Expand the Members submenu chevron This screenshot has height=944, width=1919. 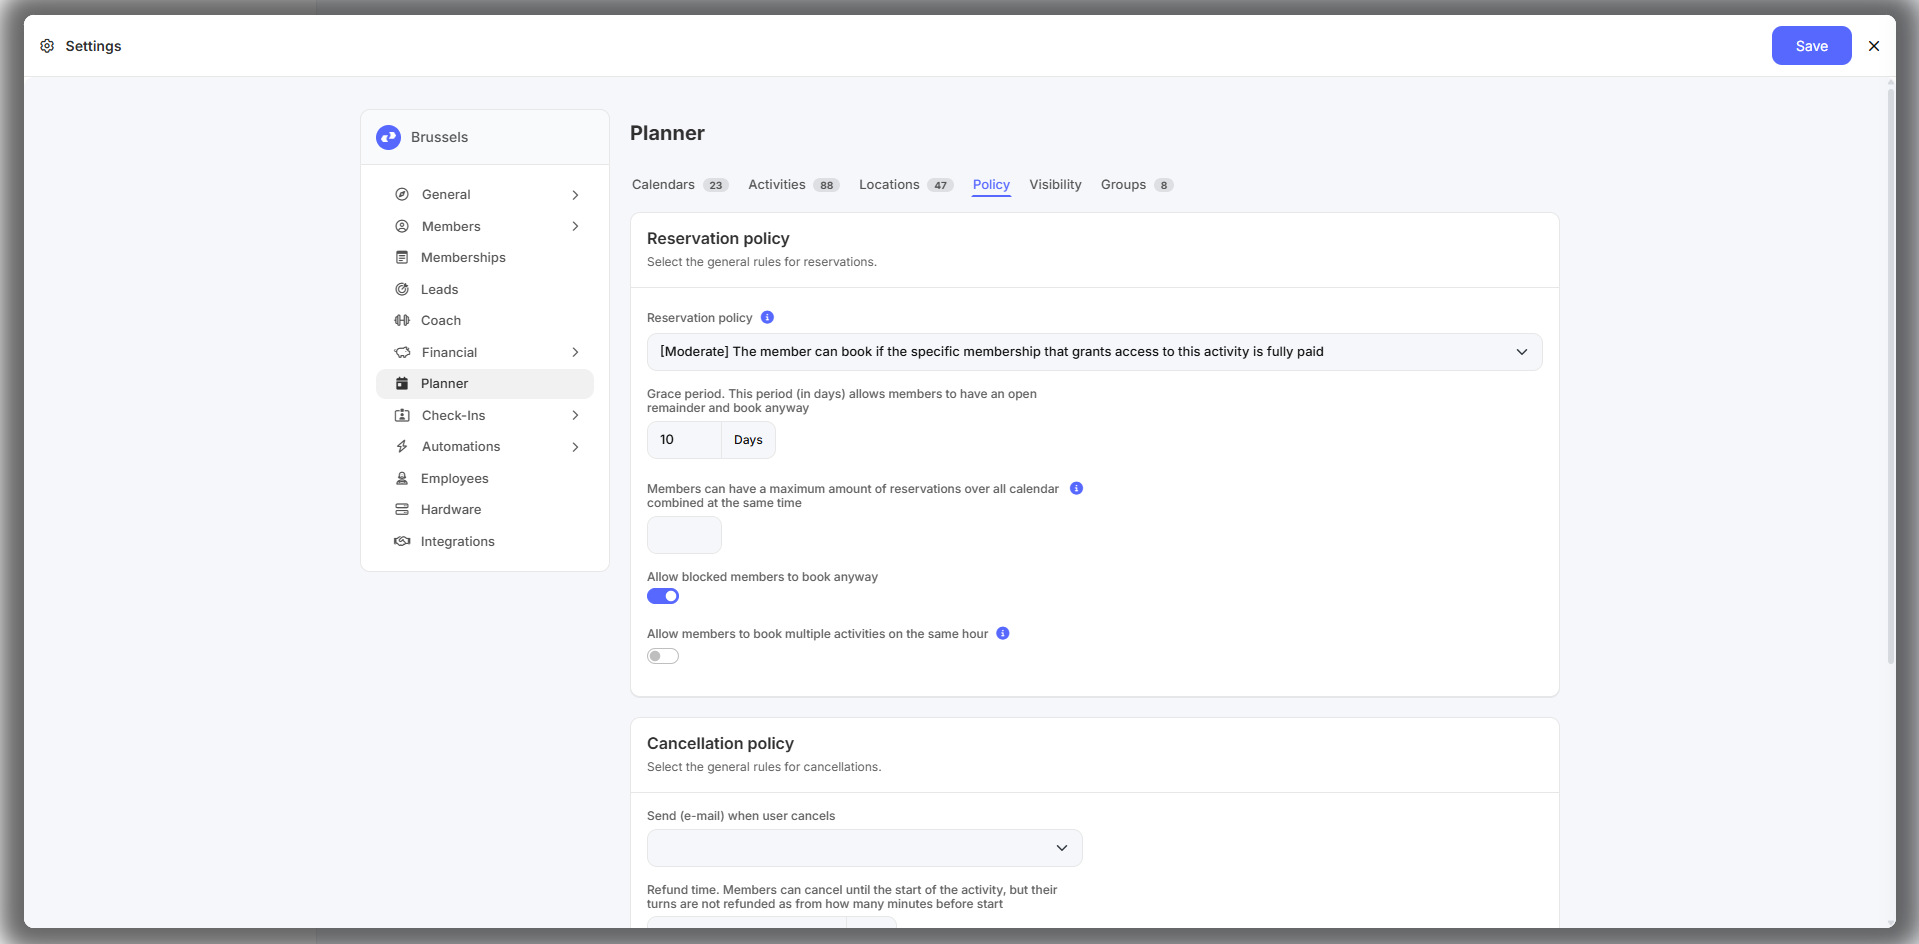576,226
